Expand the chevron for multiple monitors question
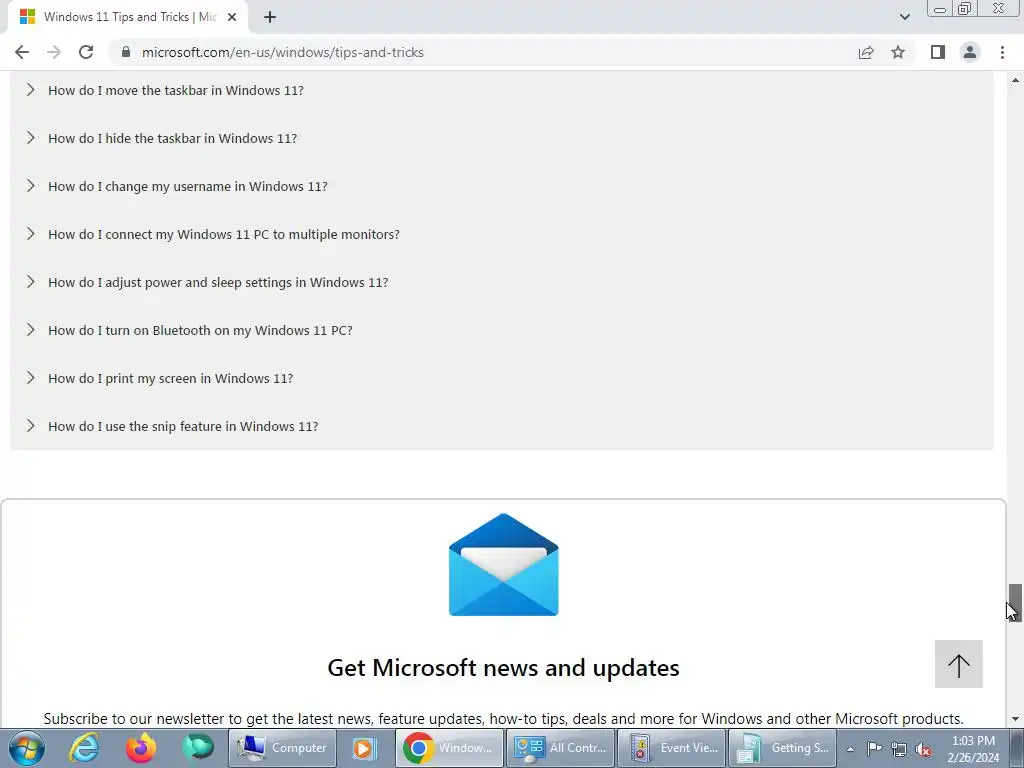 coord(31,234)
